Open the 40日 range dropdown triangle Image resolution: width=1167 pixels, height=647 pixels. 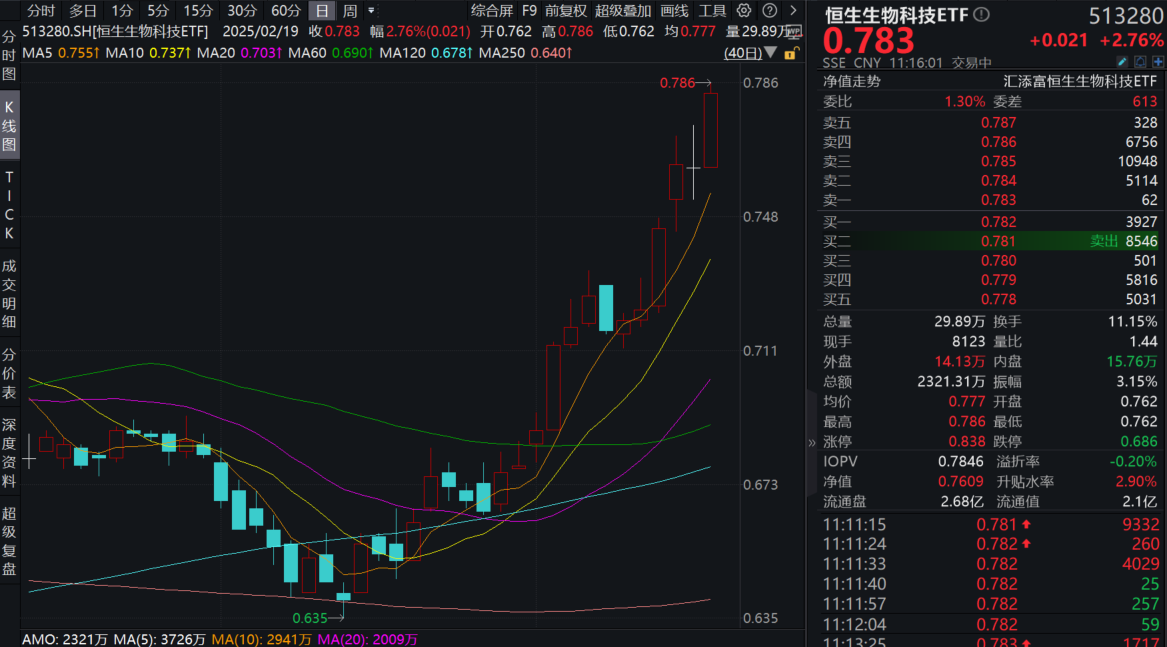tap(770, 52)
